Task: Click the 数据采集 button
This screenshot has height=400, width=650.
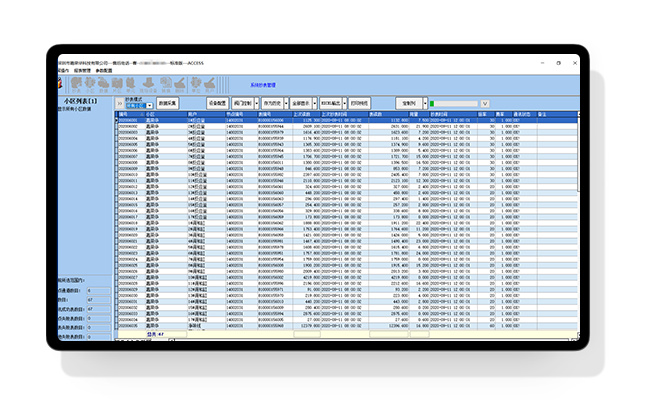Action: (x=167, y=103)
